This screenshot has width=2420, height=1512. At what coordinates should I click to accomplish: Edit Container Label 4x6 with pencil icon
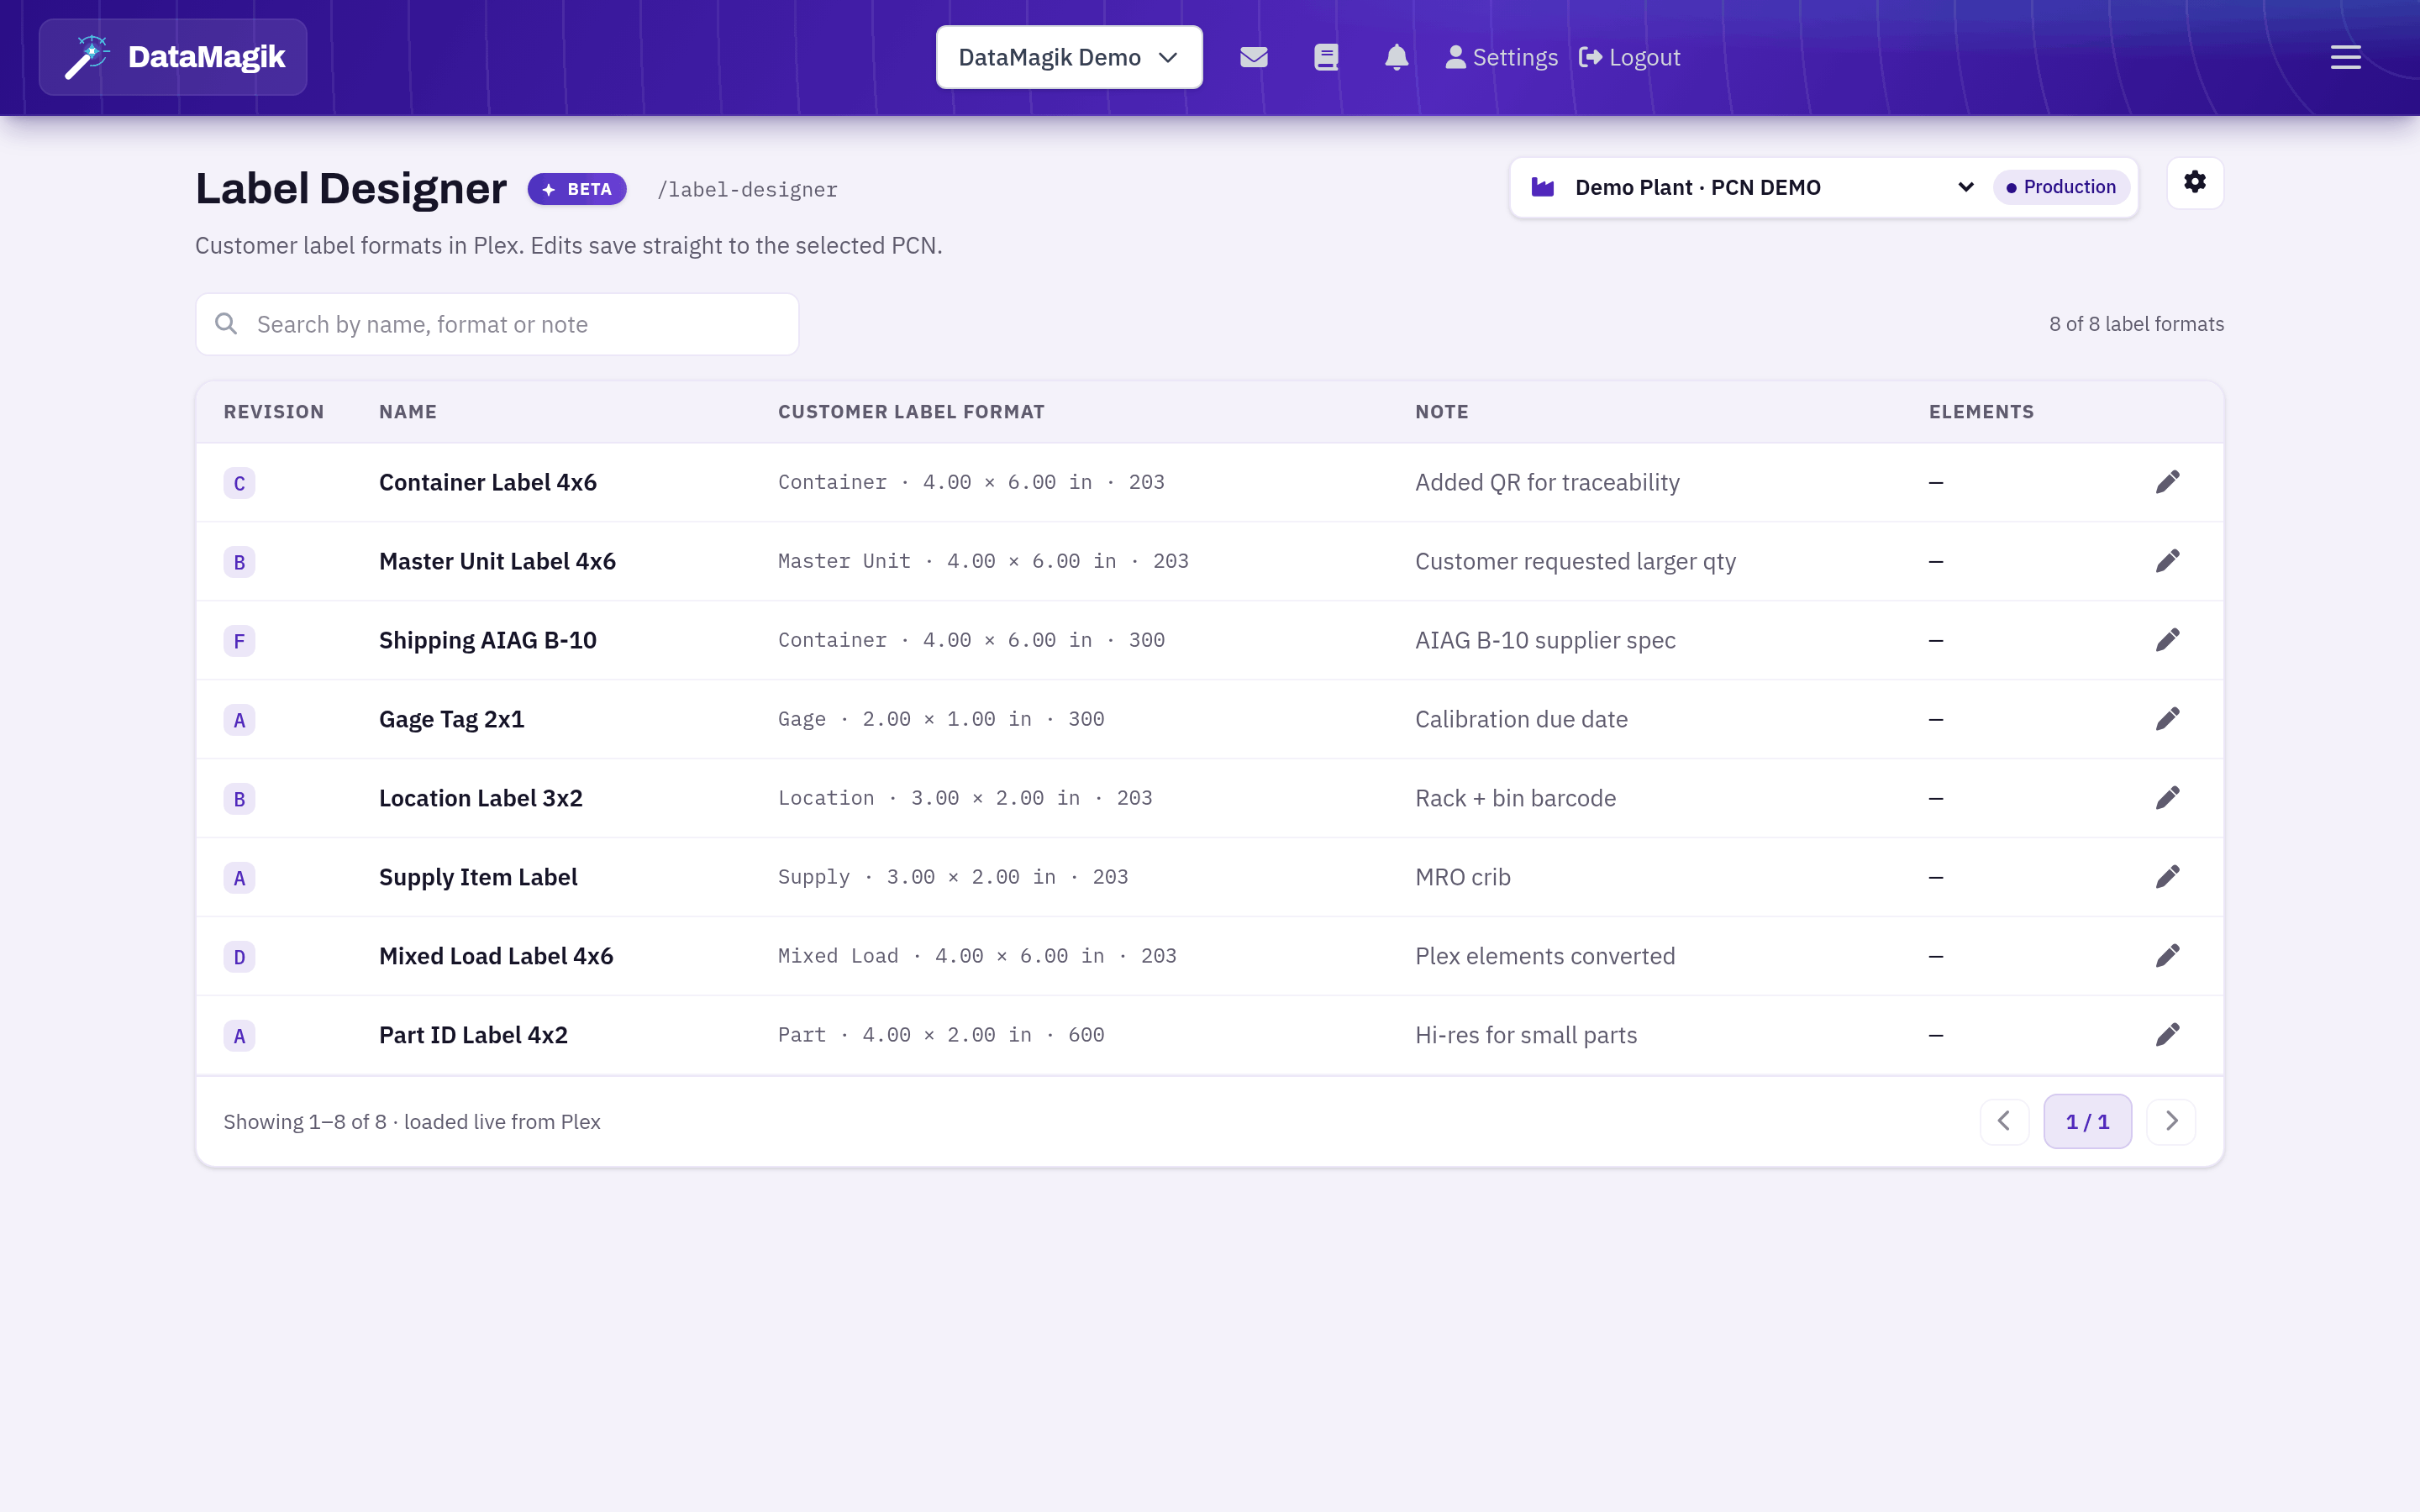point(2167,482)
